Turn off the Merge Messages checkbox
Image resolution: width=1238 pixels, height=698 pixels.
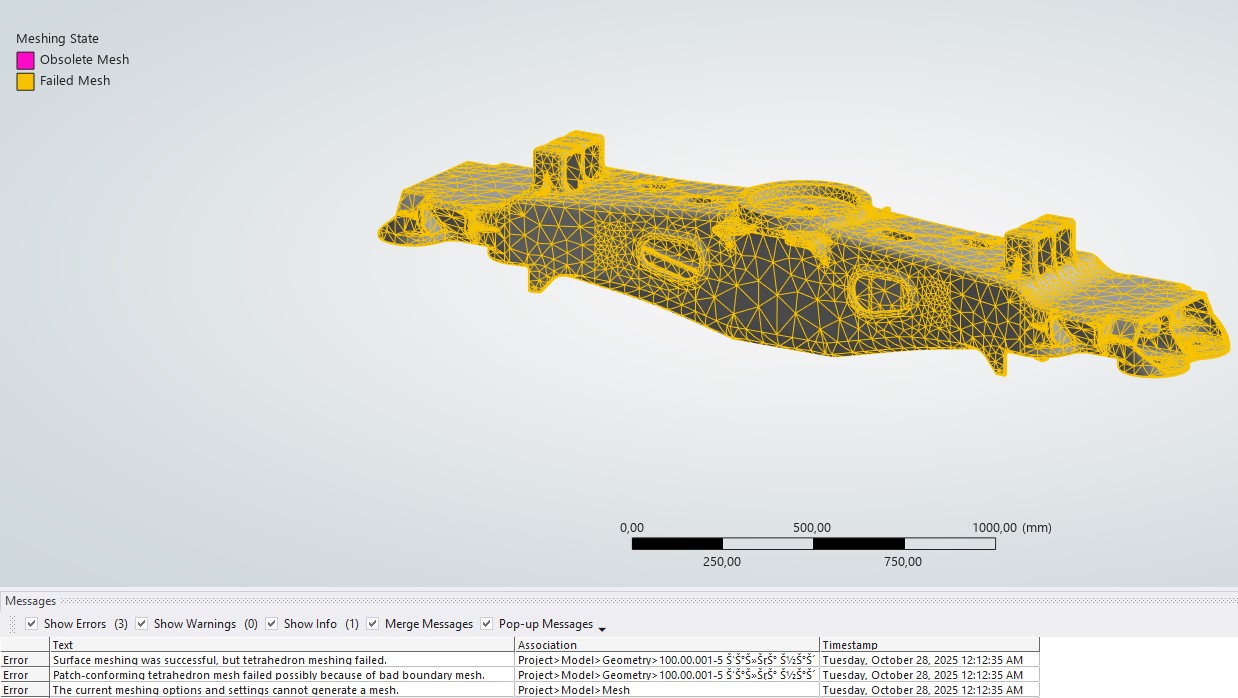(373, 624)
